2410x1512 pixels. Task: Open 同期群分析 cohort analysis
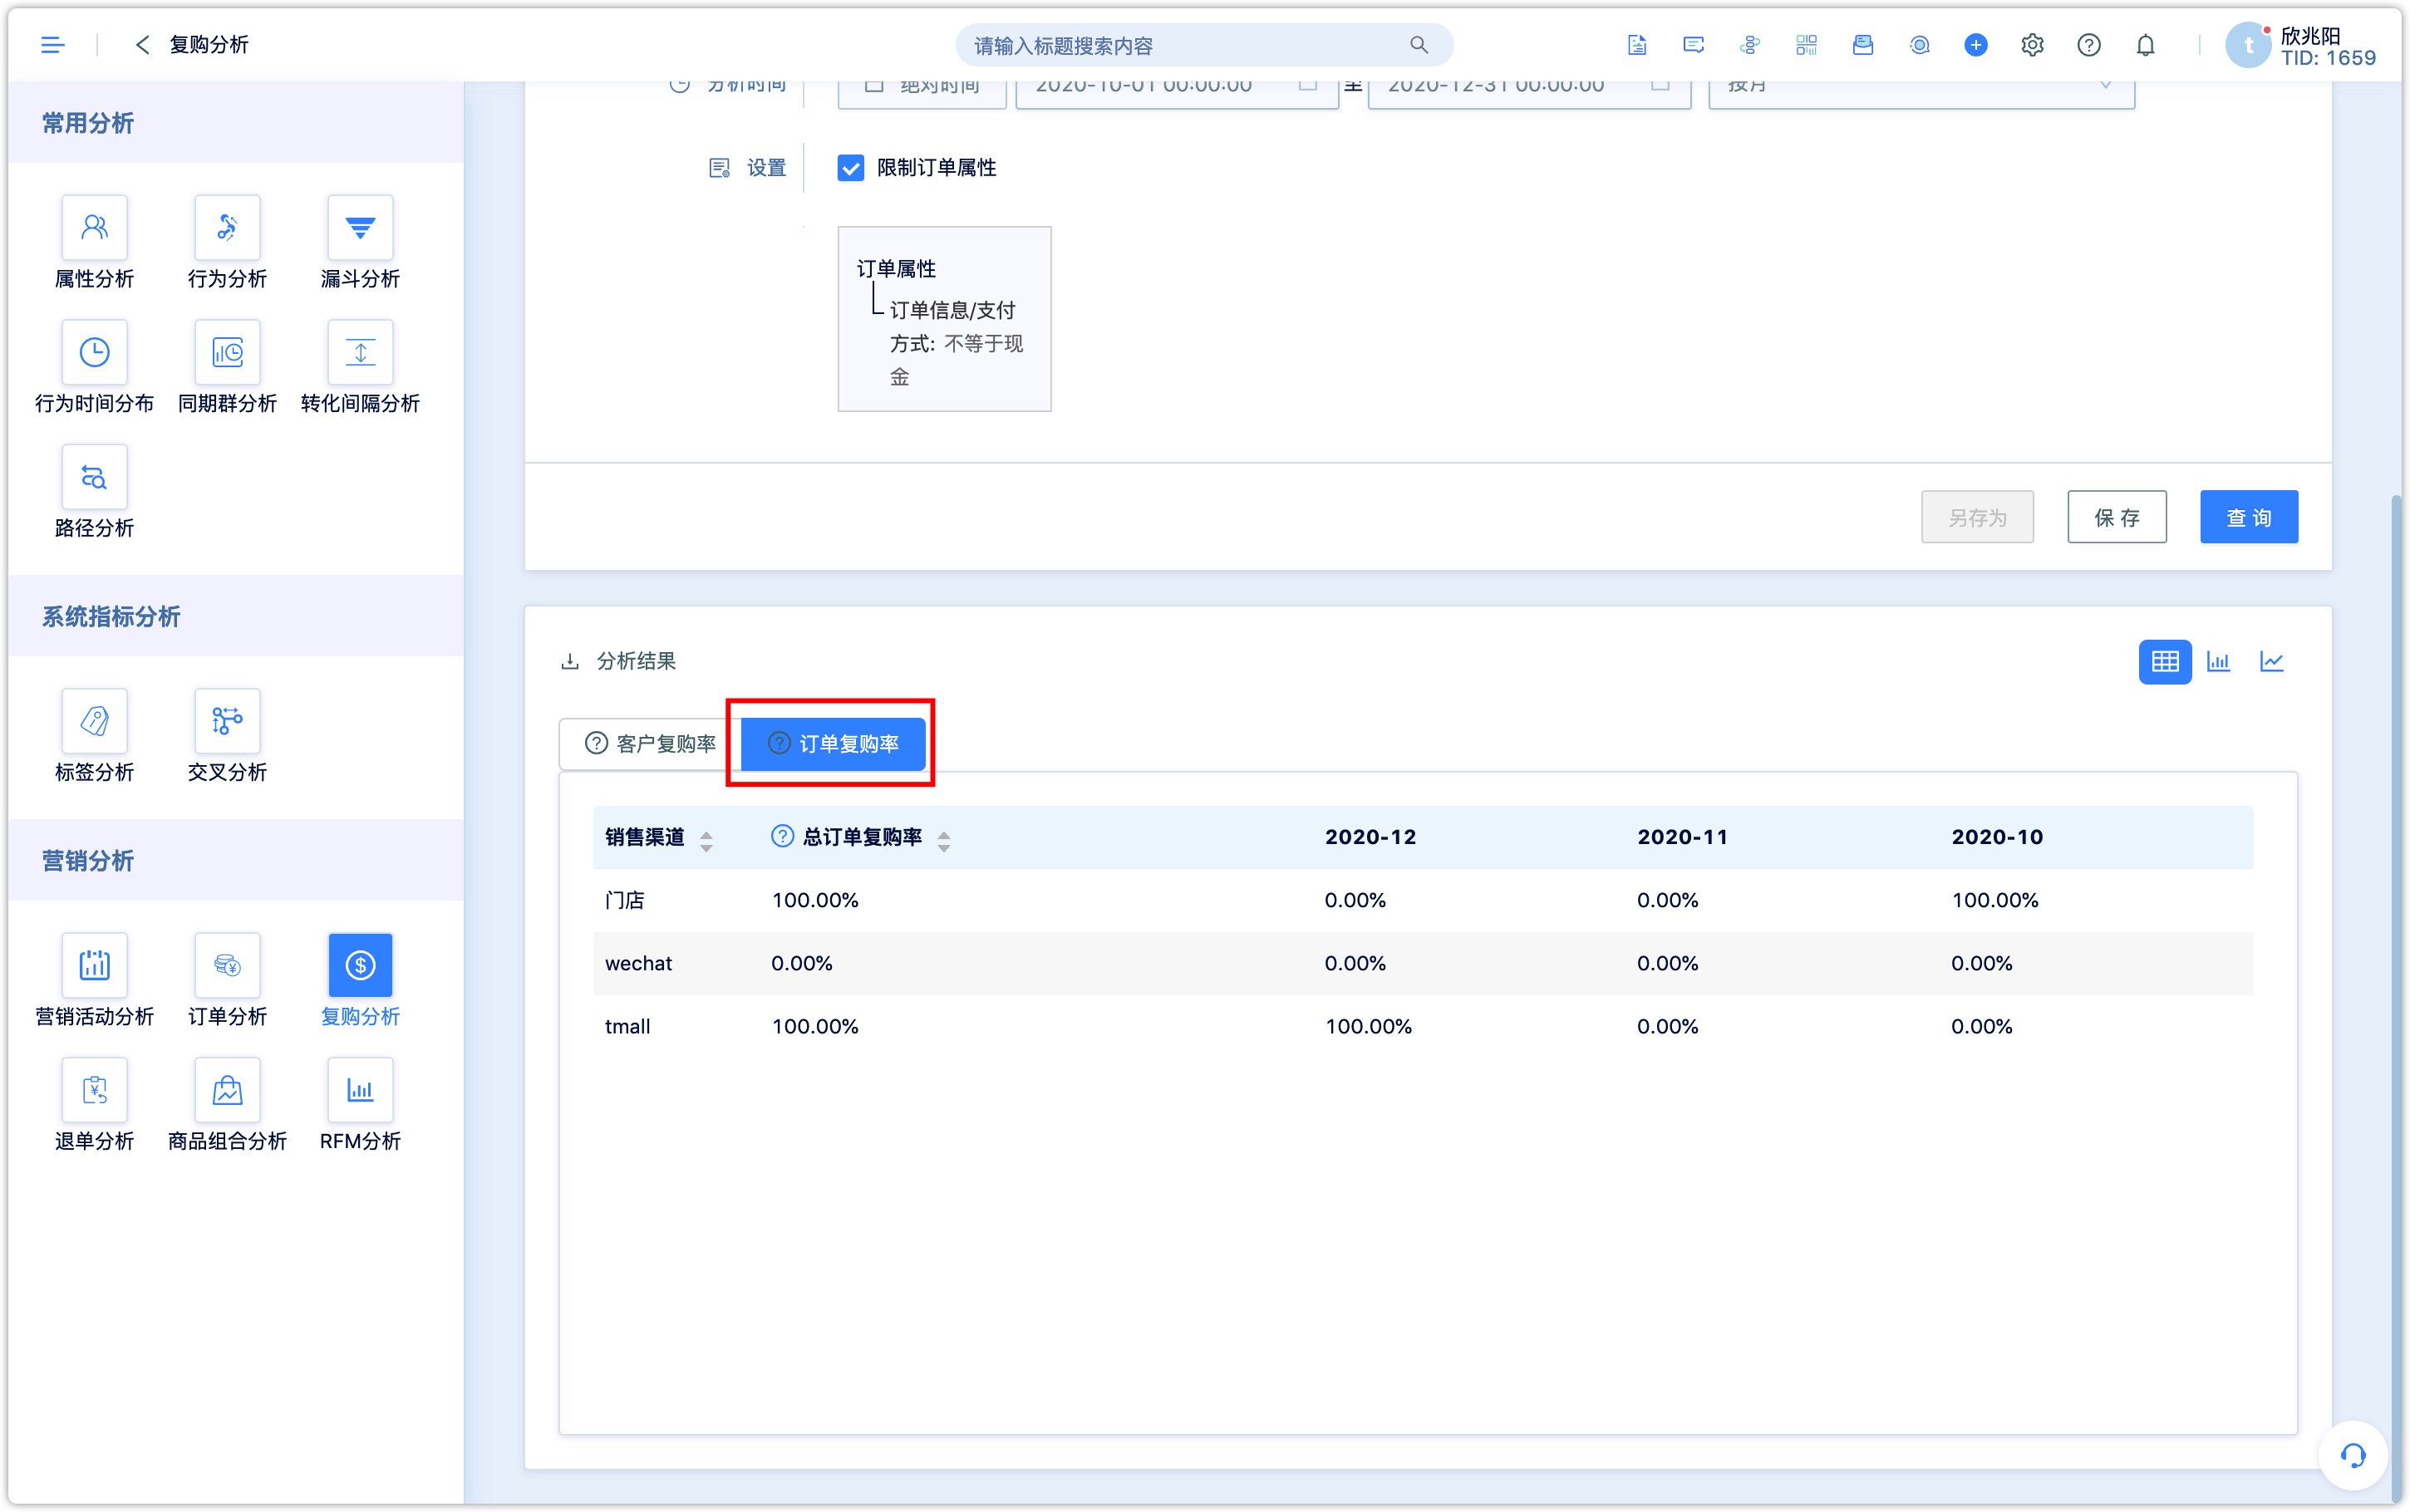click(227, 367)
